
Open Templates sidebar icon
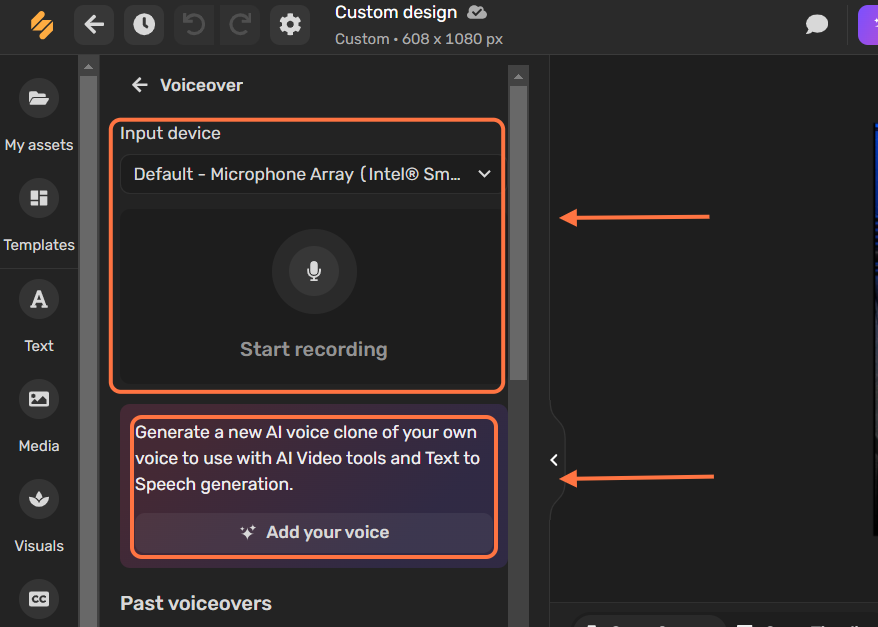[x=39, y=198]
